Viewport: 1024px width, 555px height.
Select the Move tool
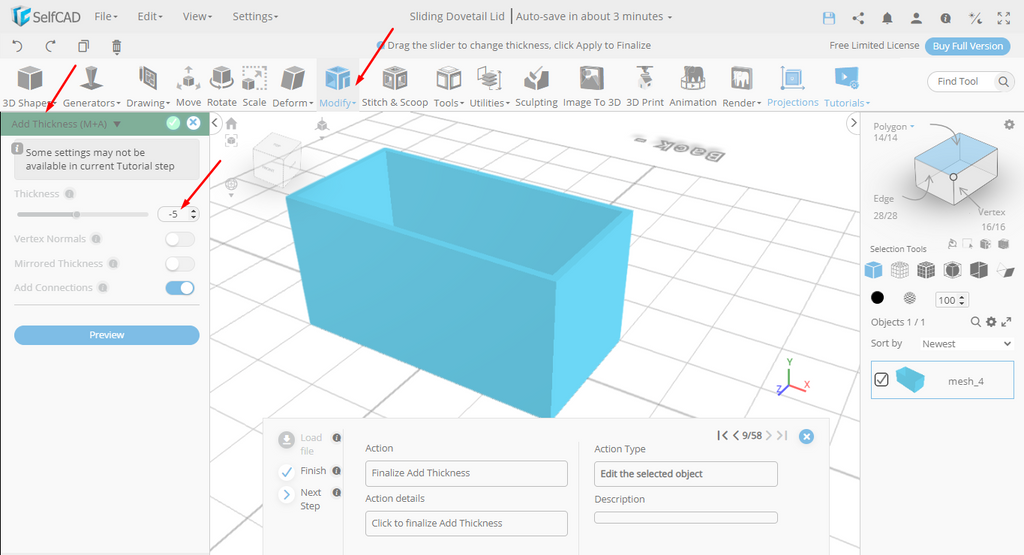tap(188, 86)
